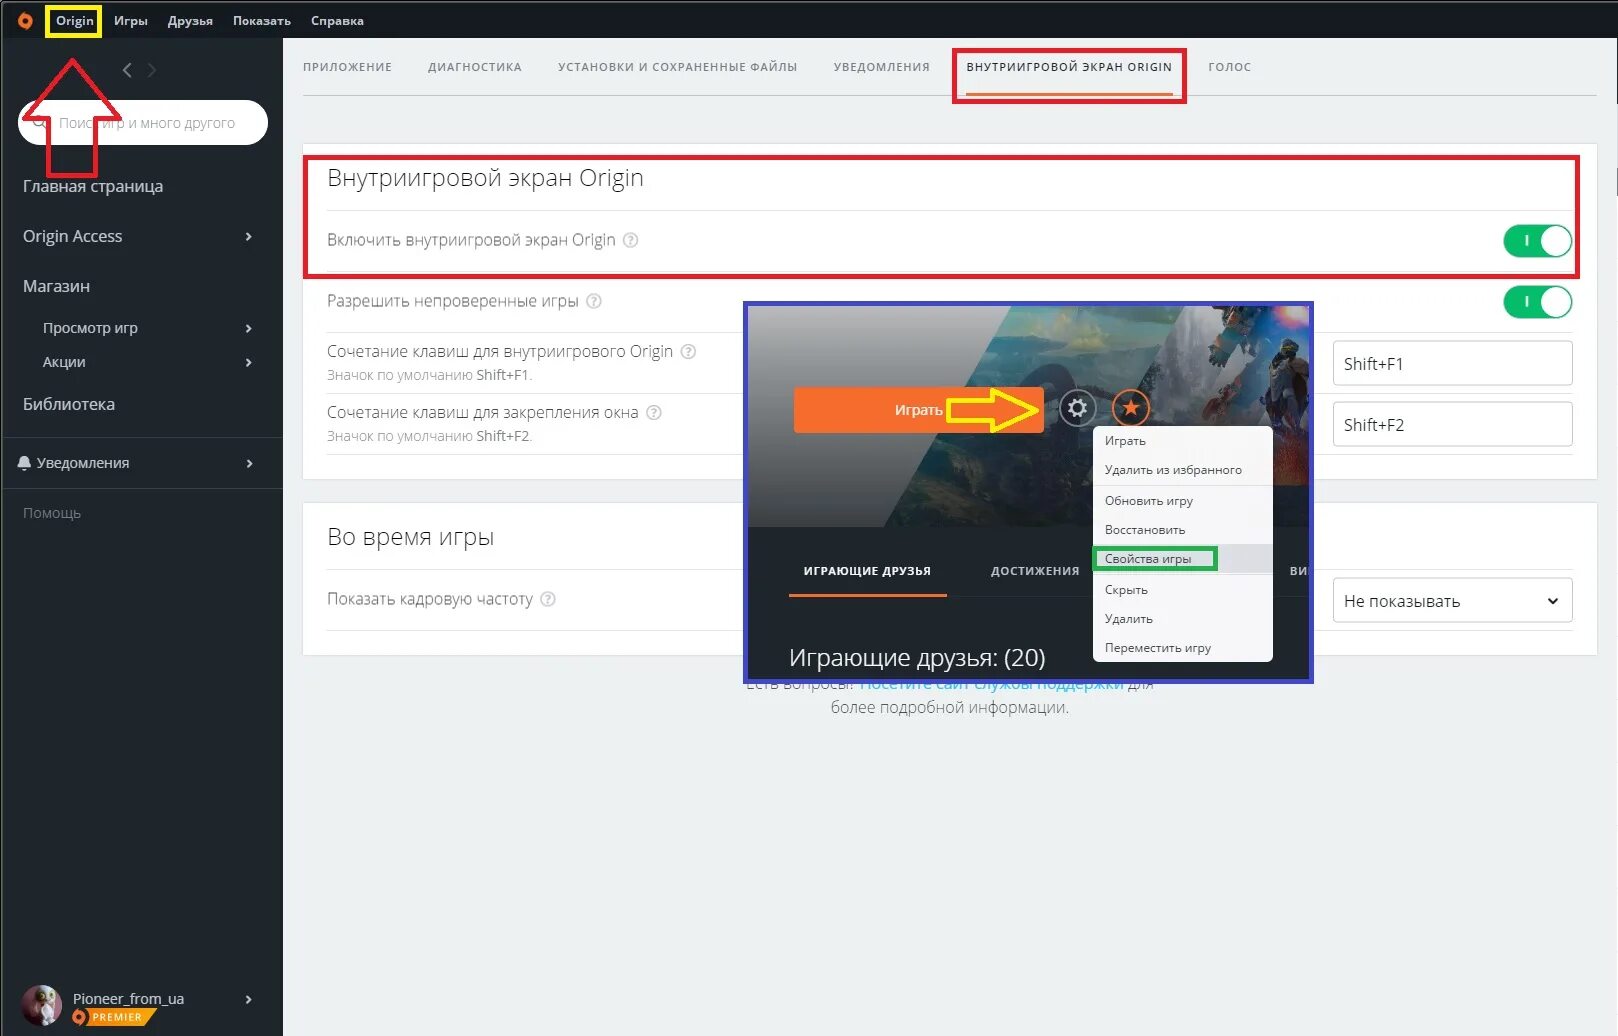Click the orange Играть button

(919, 410)
